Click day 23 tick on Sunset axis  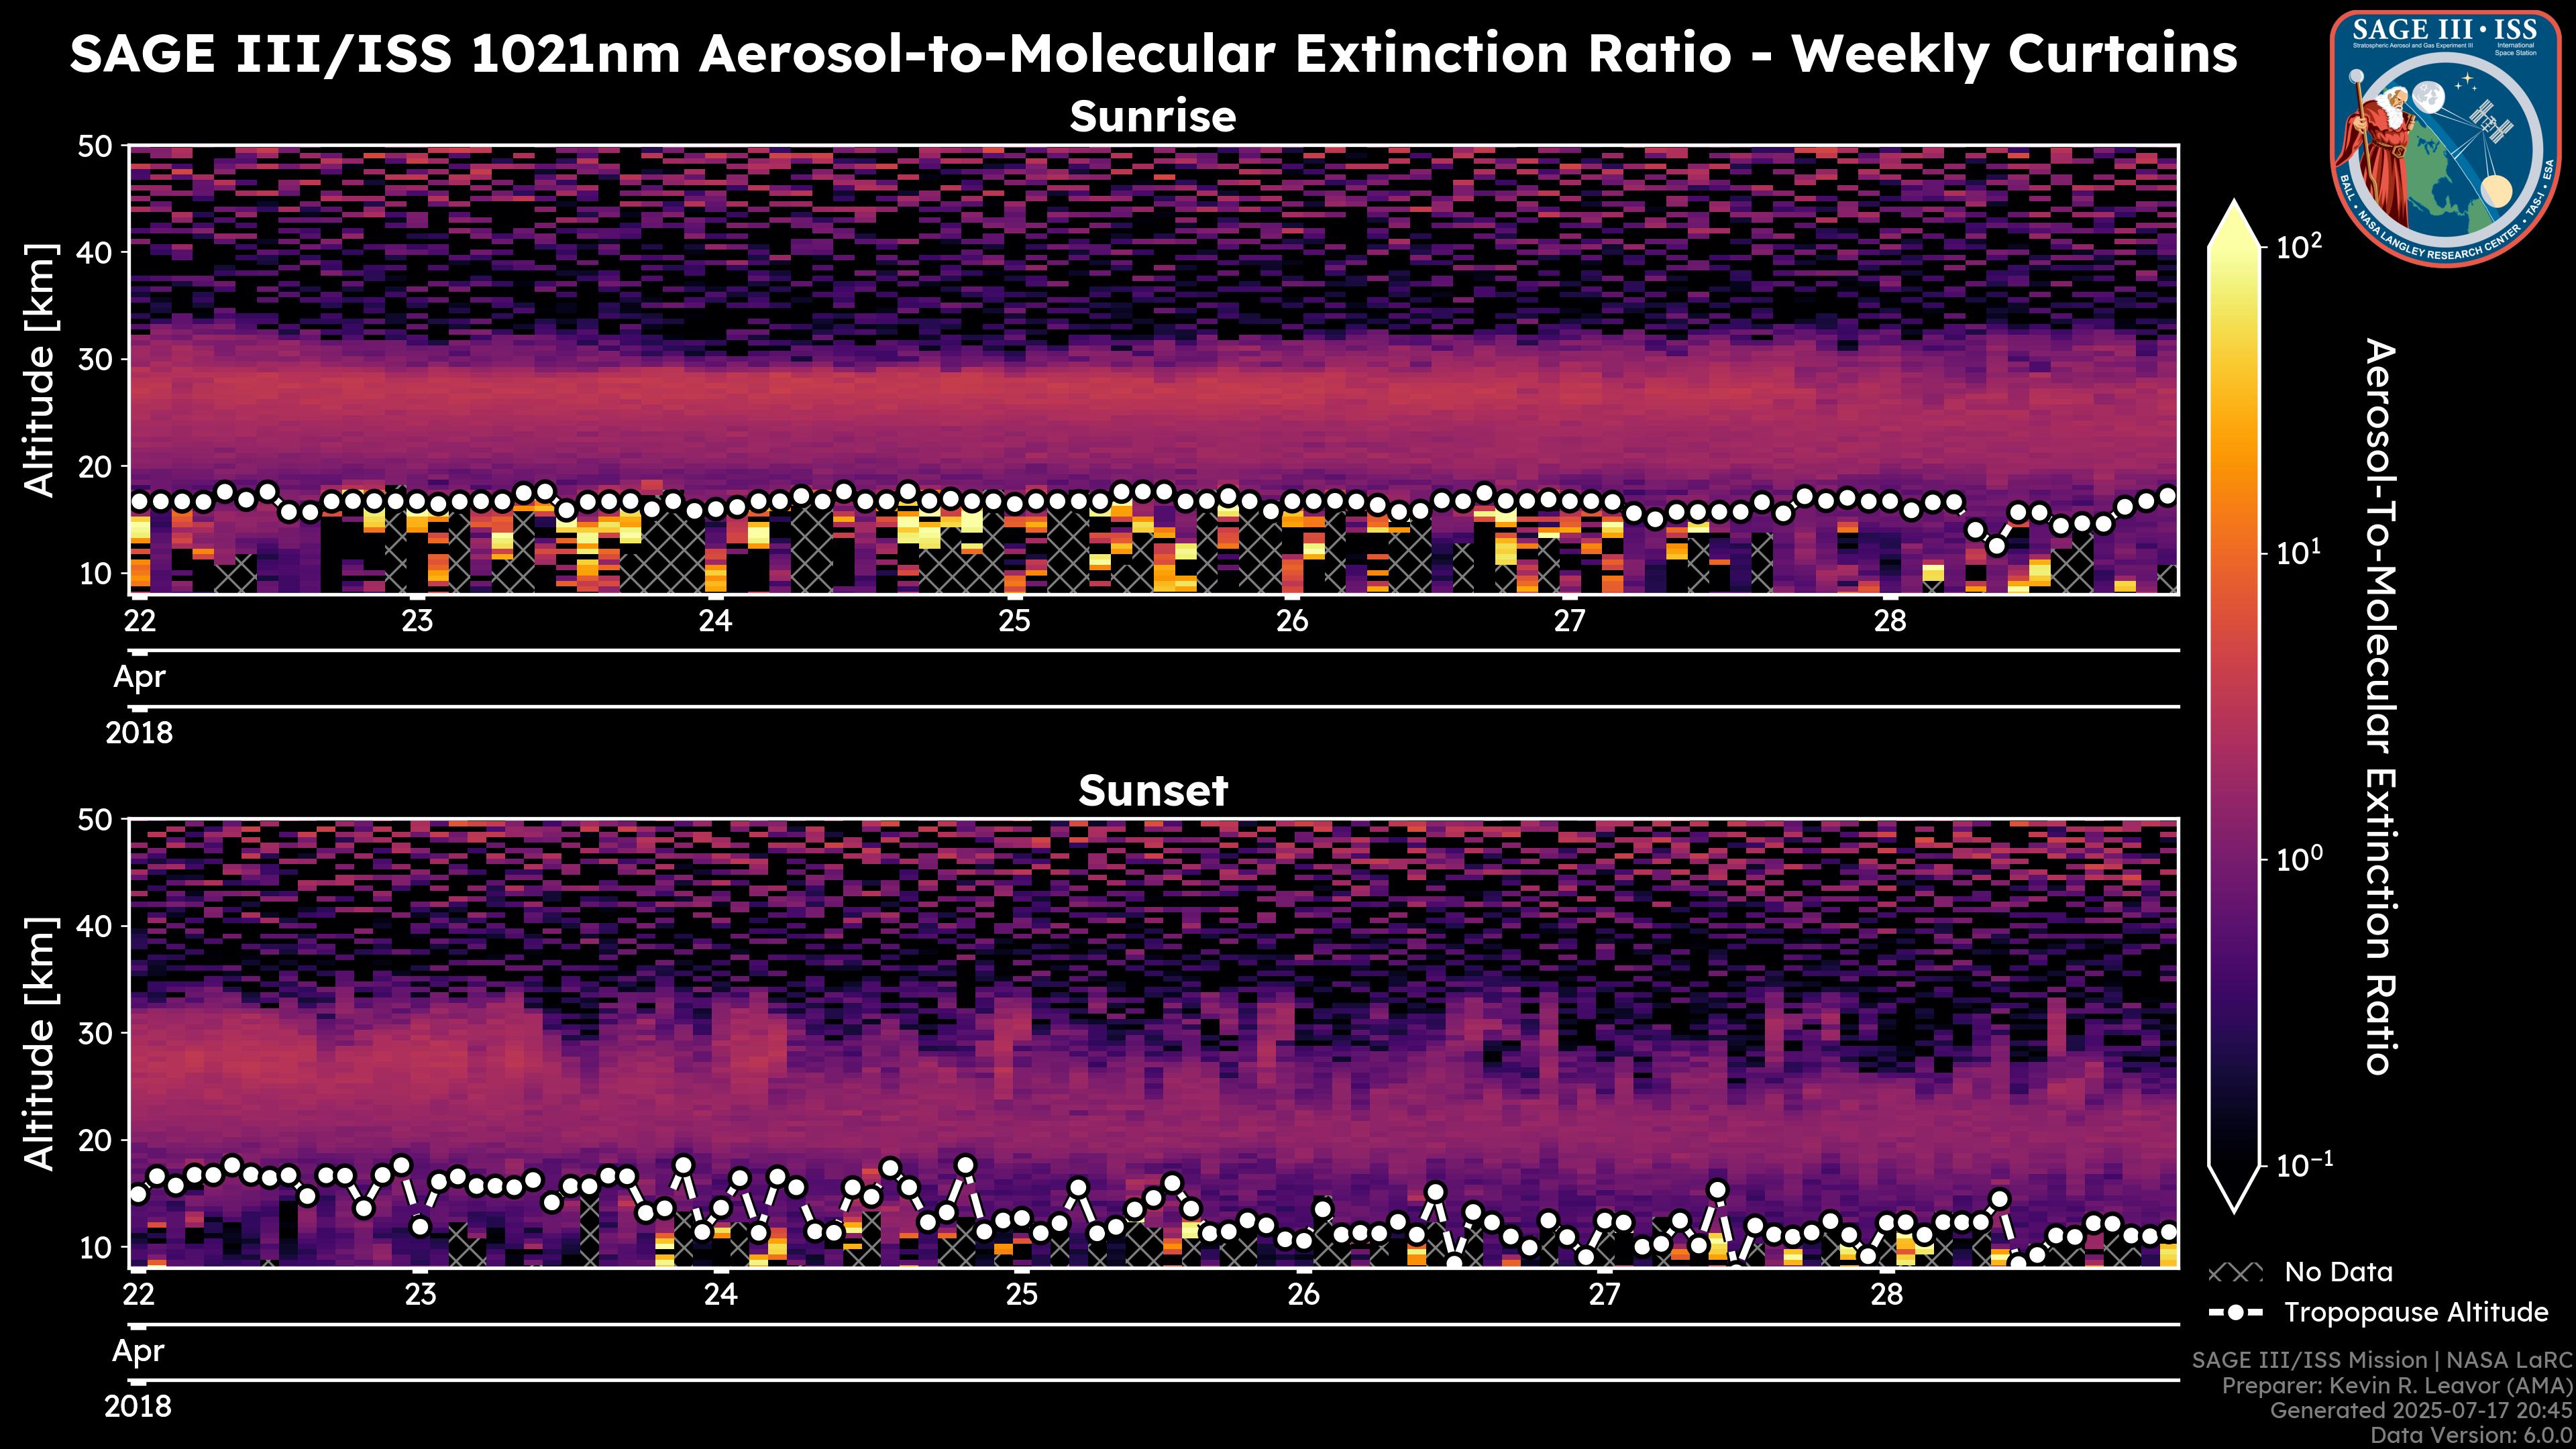tap(420, 1295)
